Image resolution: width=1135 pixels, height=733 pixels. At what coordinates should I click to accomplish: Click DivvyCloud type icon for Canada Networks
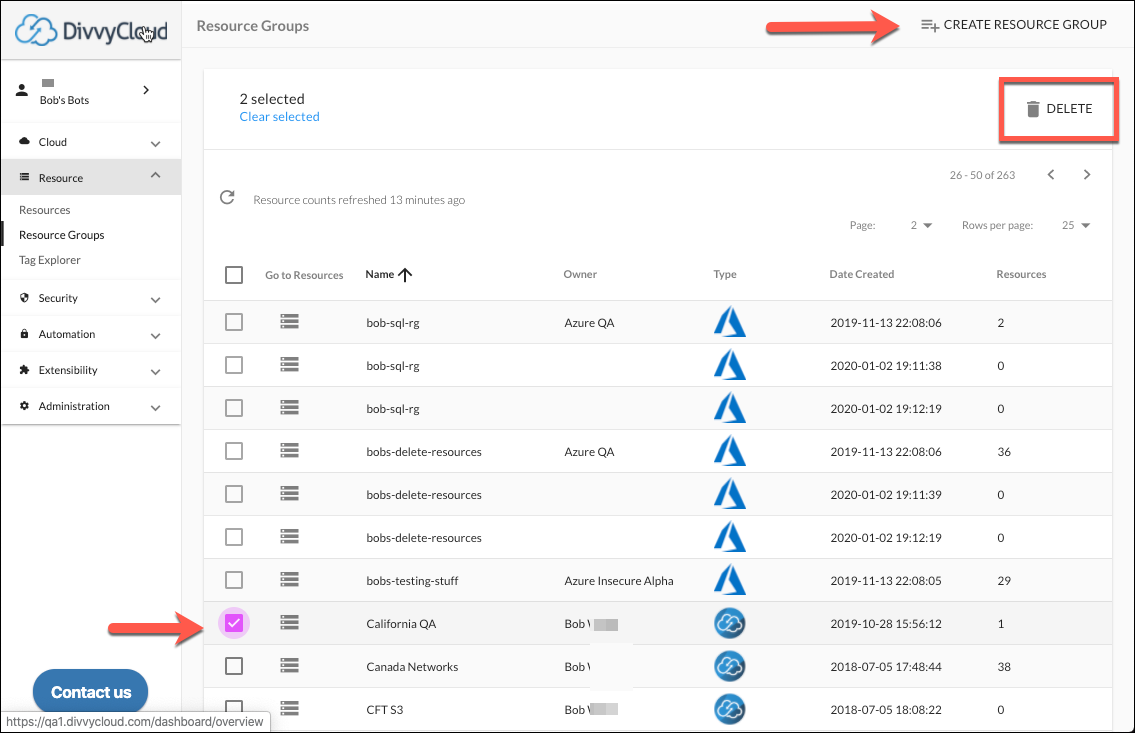pyautogui.click(x=730, y=666)
